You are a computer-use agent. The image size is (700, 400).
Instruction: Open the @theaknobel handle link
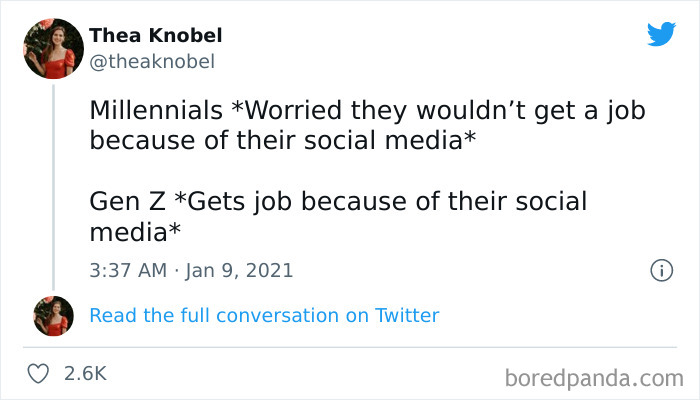(152, 62)
